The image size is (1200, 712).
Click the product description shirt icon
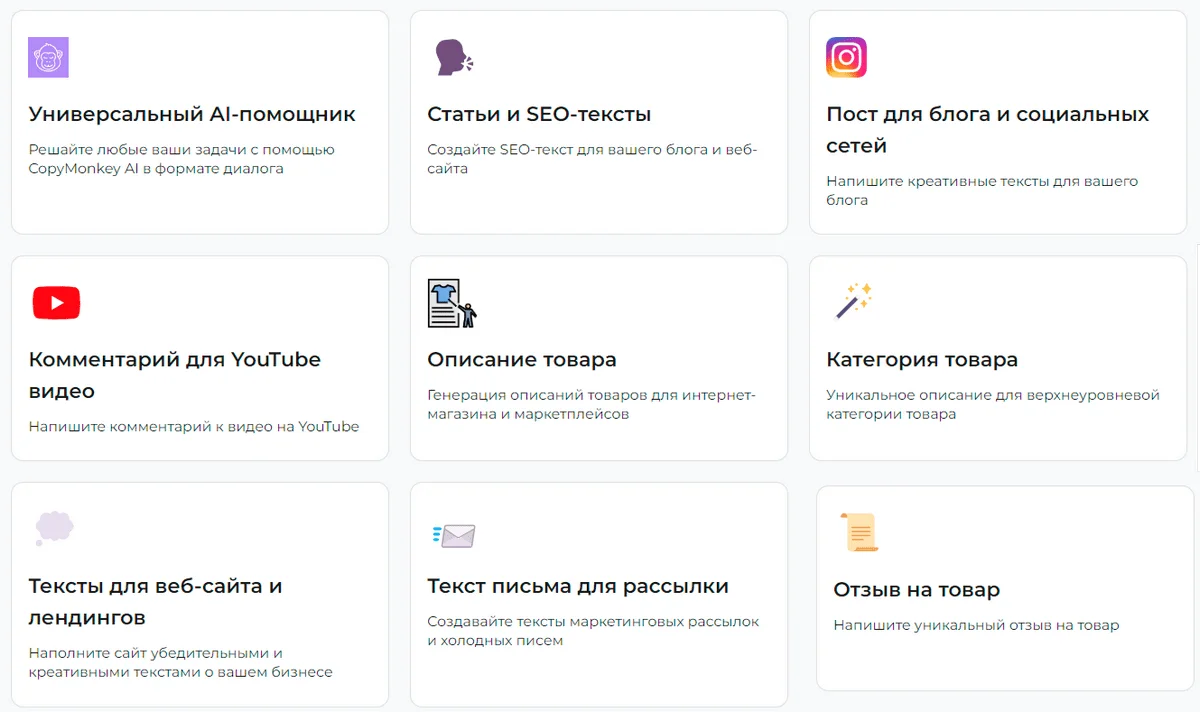click(x=452, y=303)
